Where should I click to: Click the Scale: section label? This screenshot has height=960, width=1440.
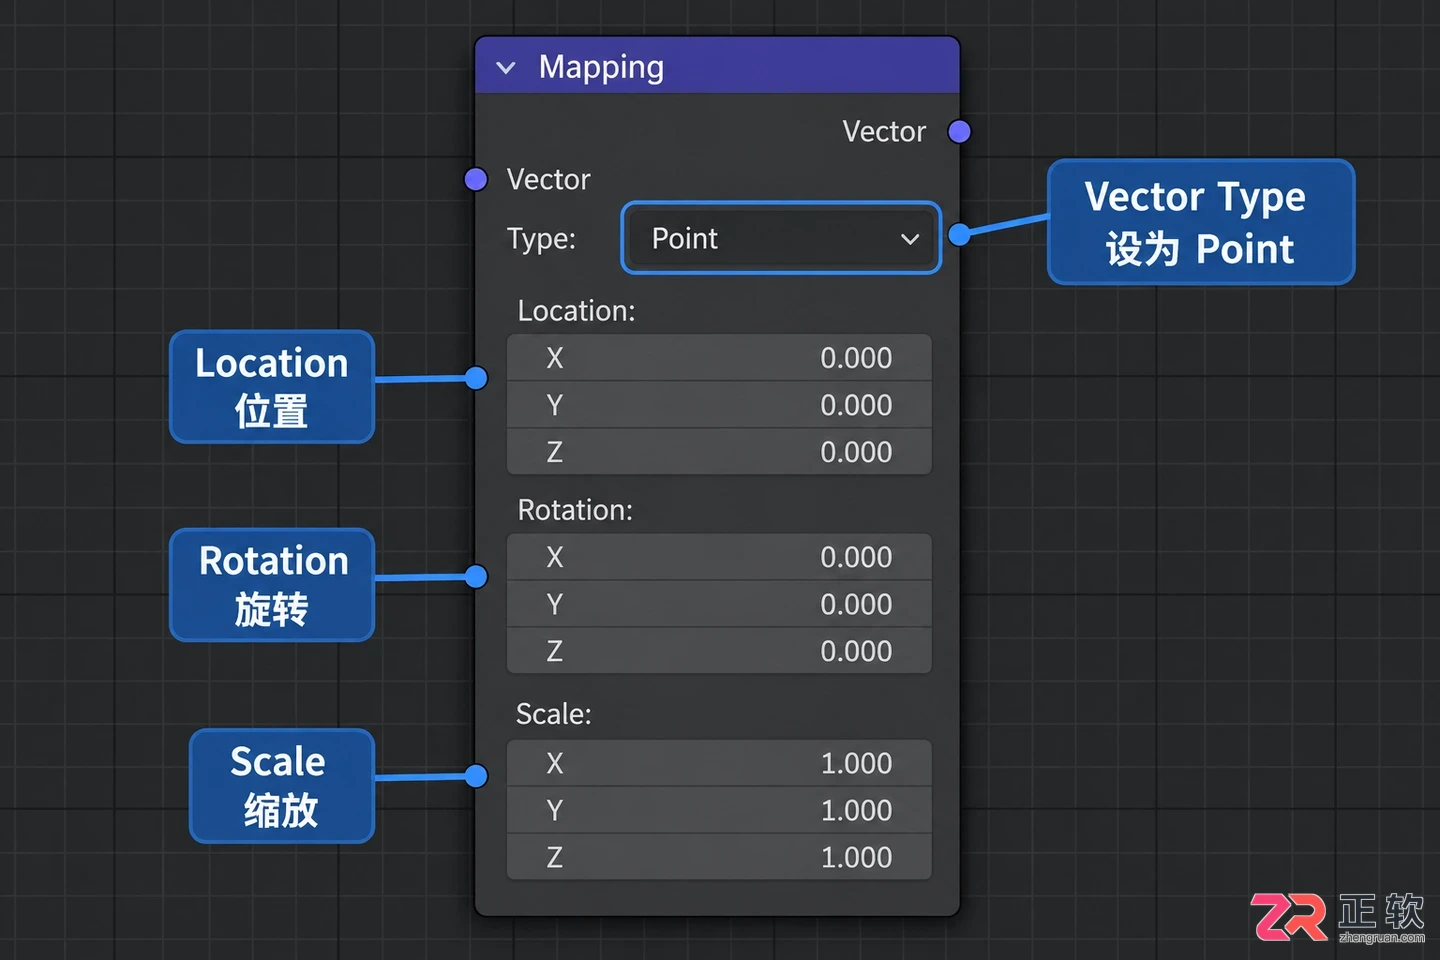[x=553, y=714]
